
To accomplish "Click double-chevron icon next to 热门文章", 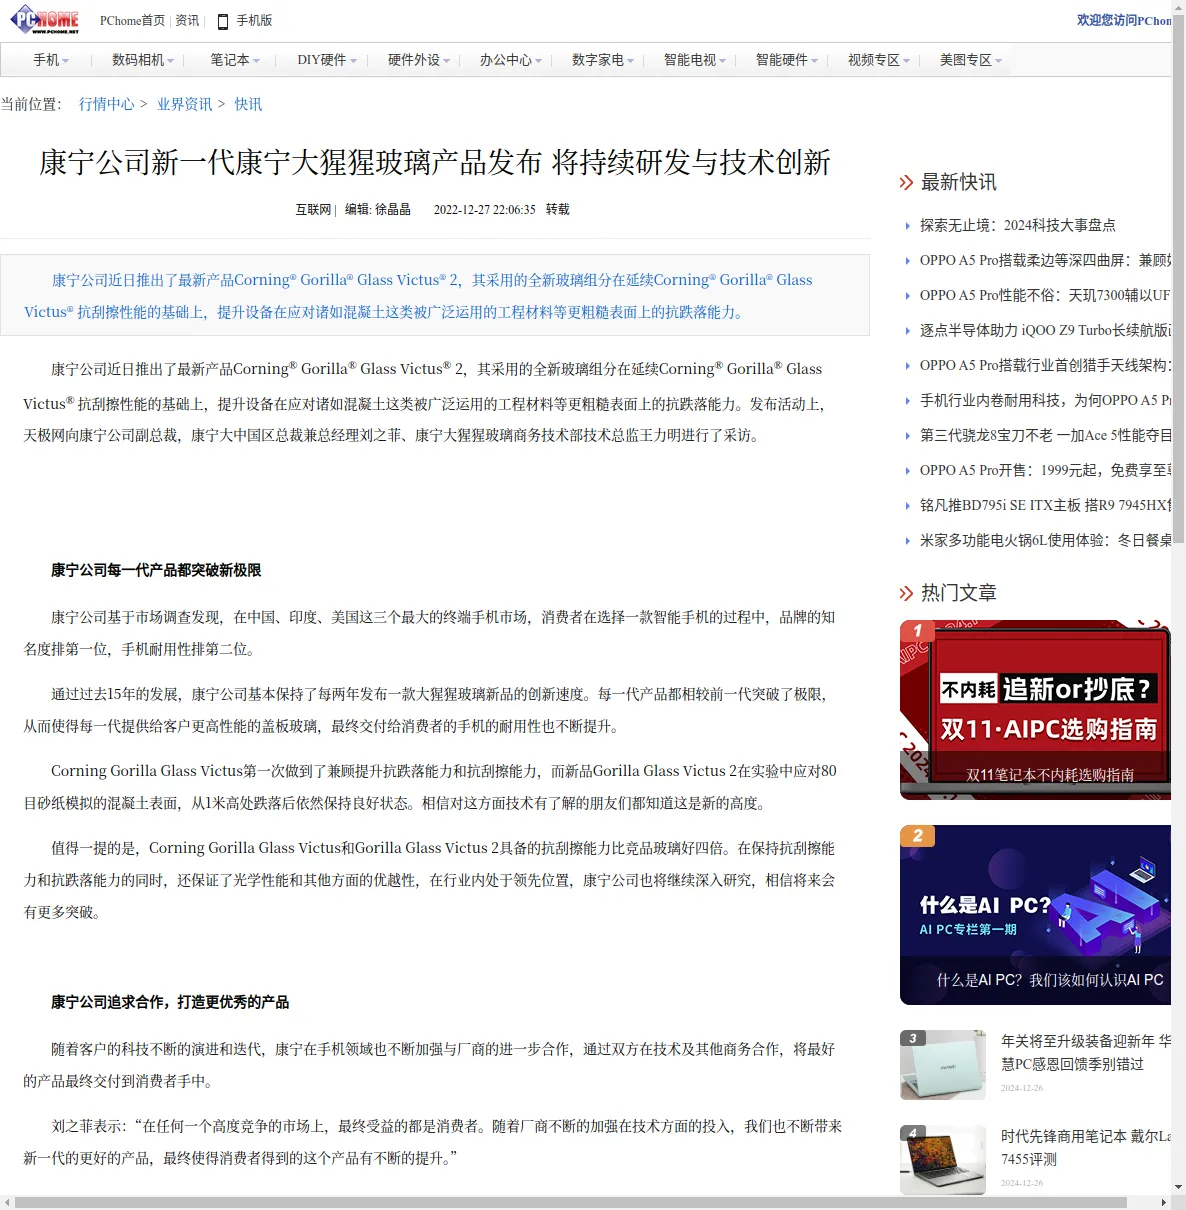I will click(x=907, y=593).
